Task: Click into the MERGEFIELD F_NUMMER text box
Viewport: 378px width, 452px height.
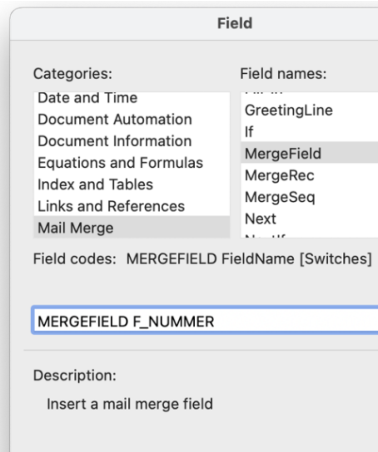Action: [x=205, y=321]
